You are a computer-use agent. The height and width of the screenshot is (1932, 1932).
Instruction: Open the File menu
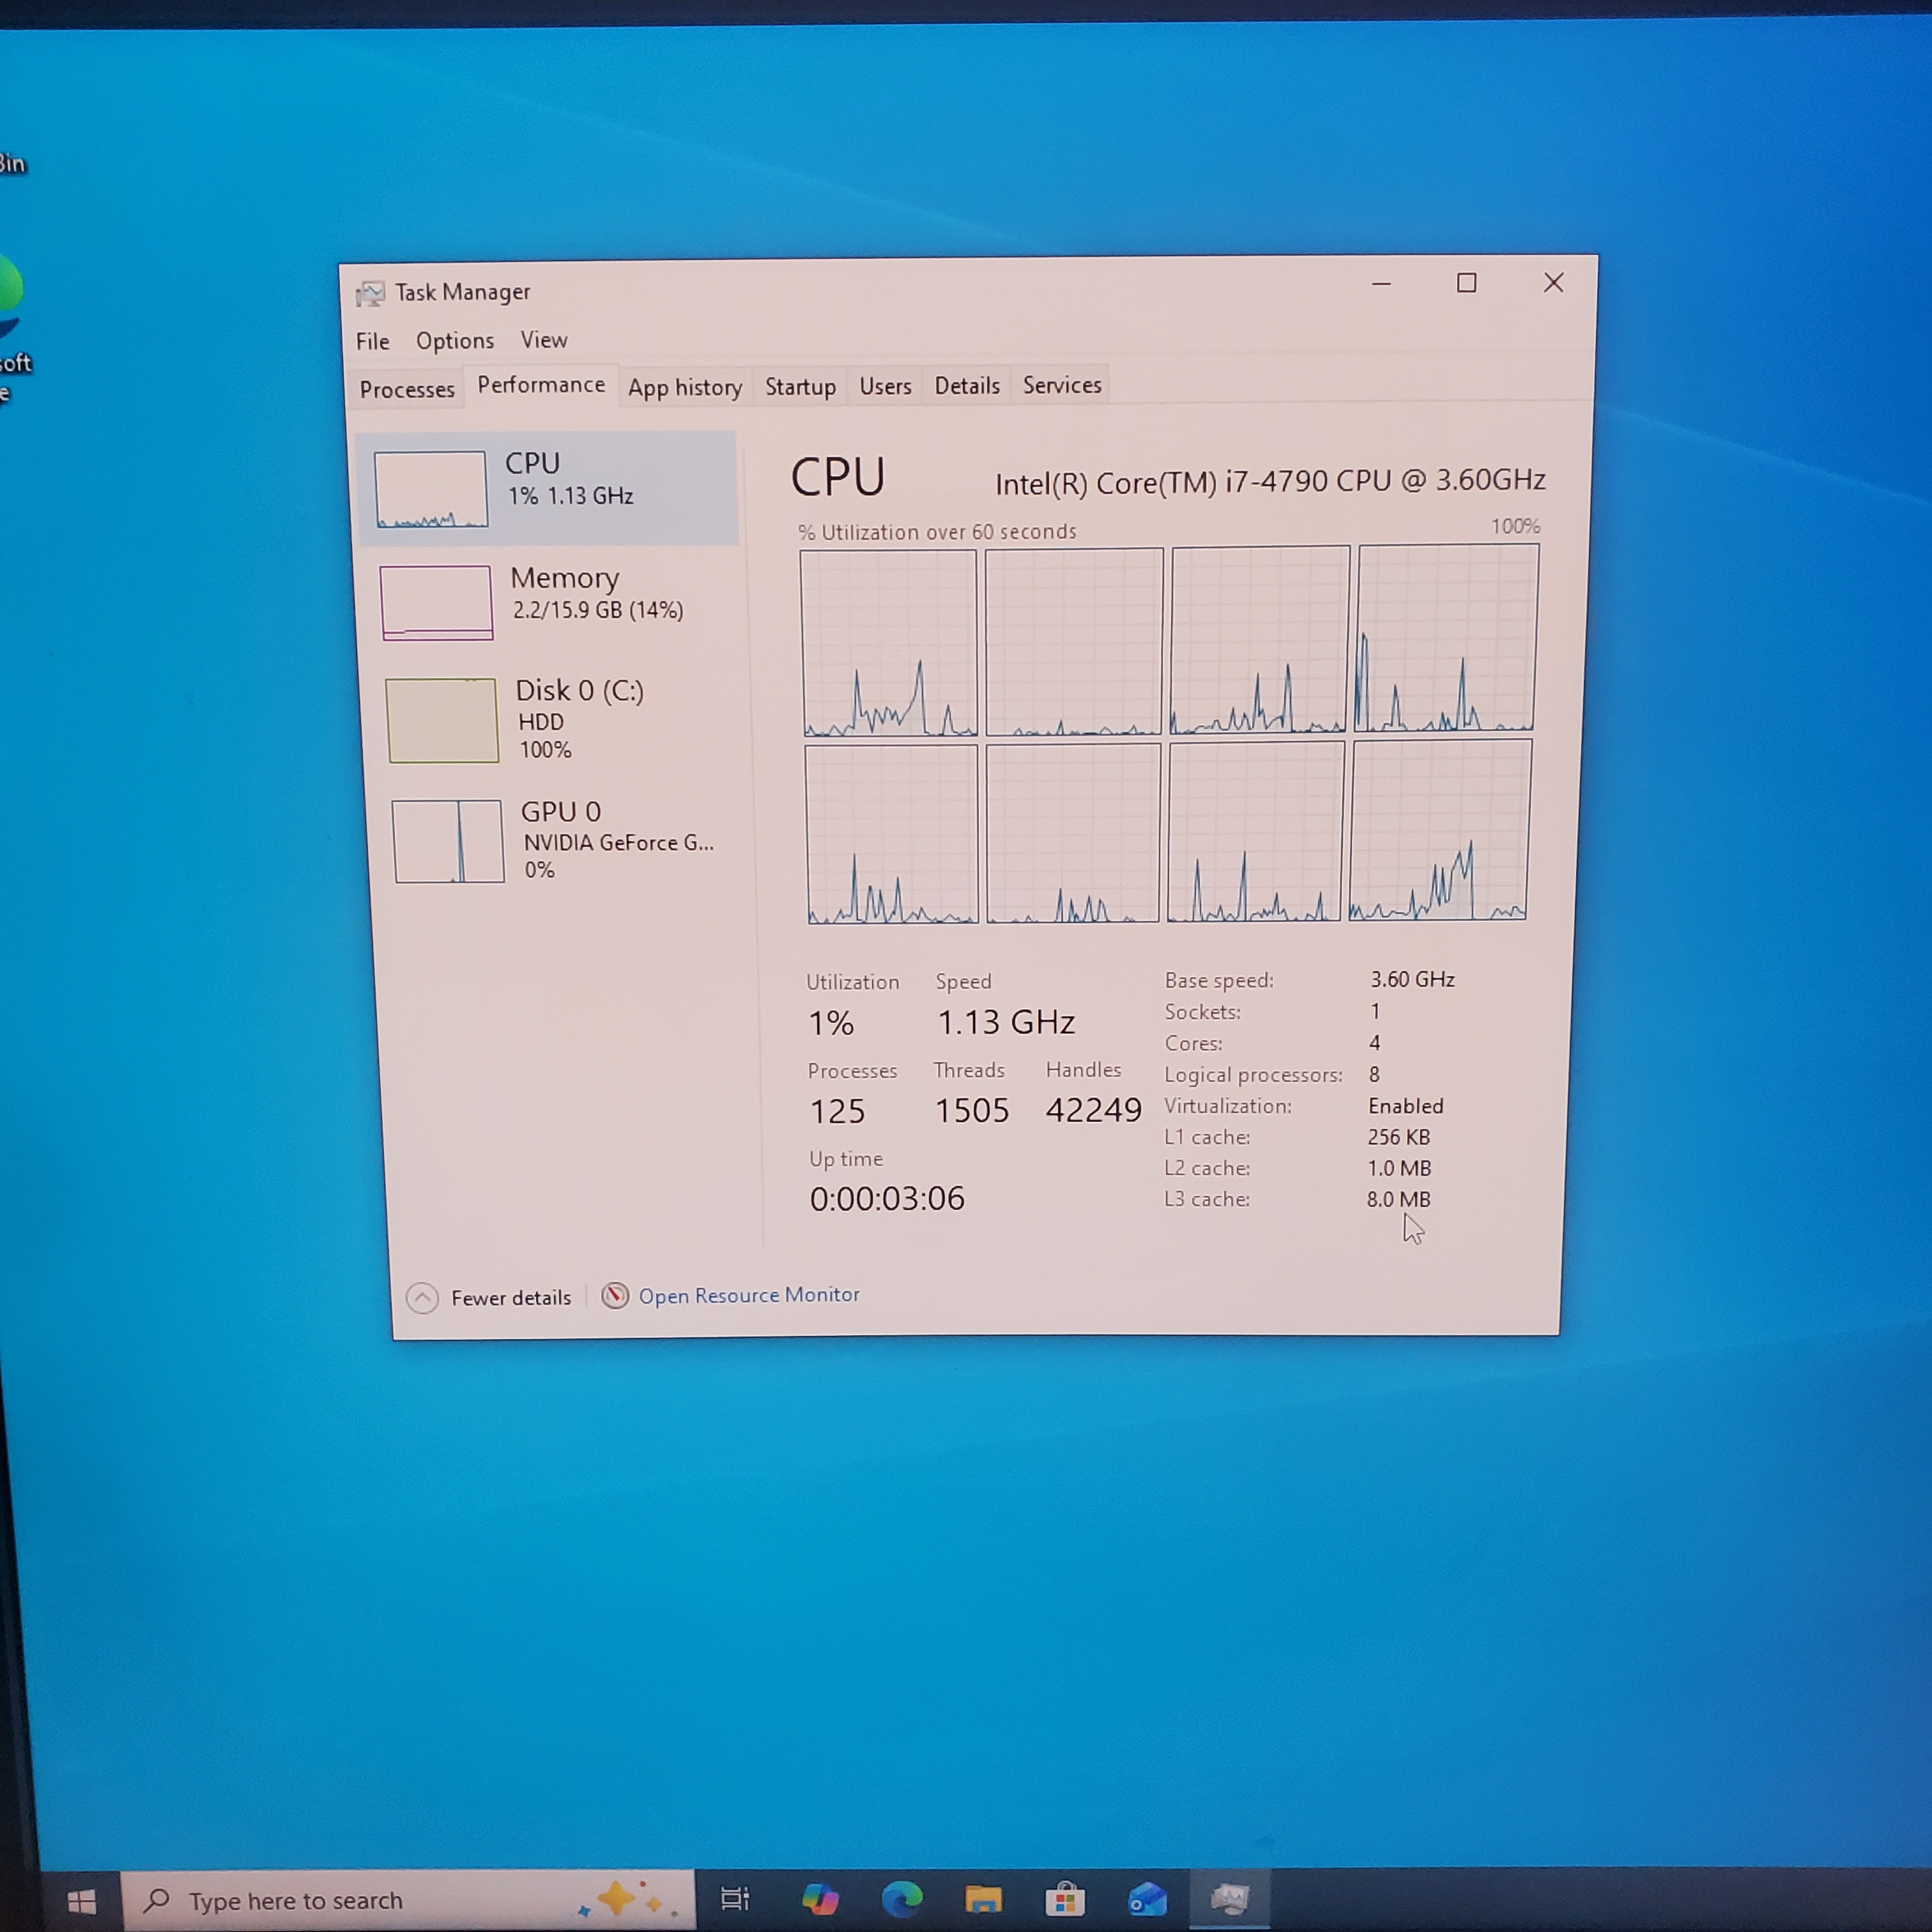coord(372,341)
